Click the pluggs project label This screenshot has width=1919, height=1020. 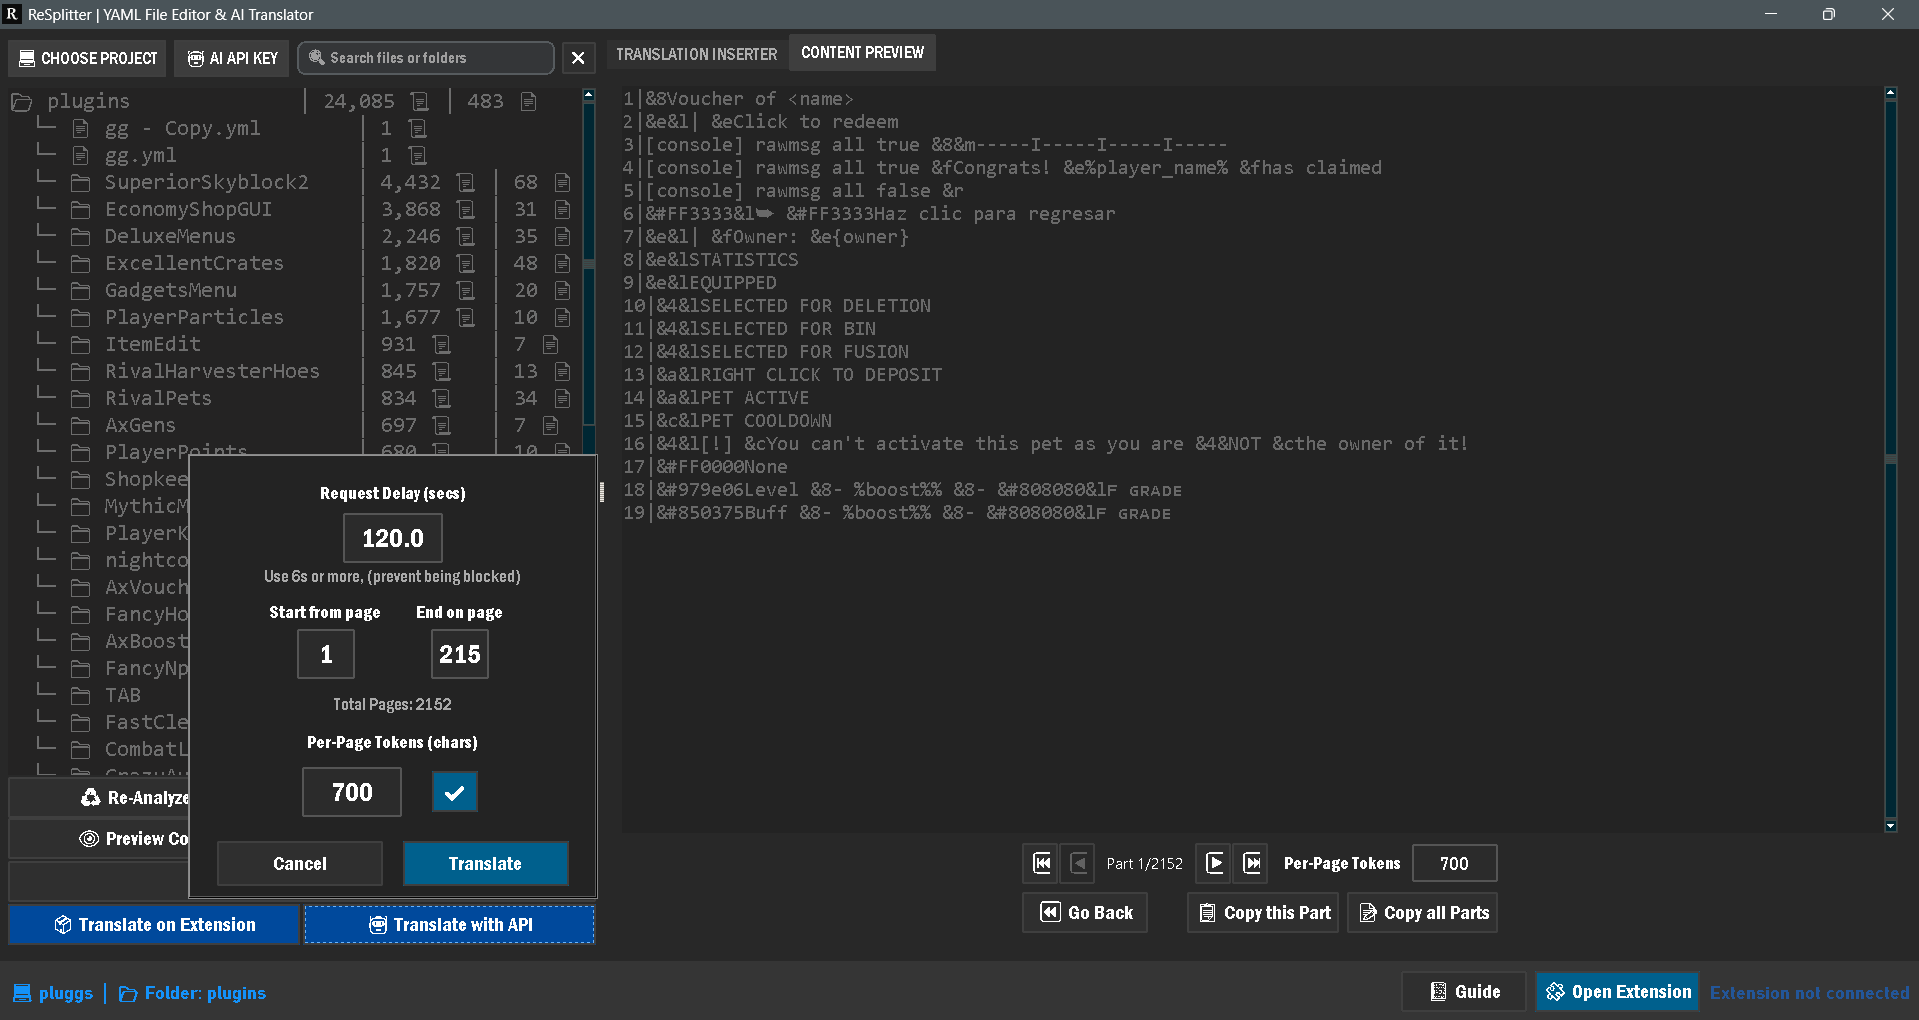53,993
